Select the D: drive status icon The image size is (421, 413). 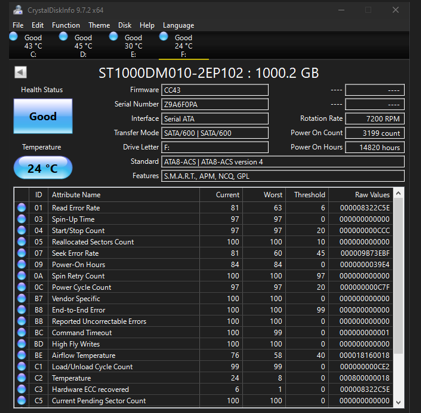[63, 36]
